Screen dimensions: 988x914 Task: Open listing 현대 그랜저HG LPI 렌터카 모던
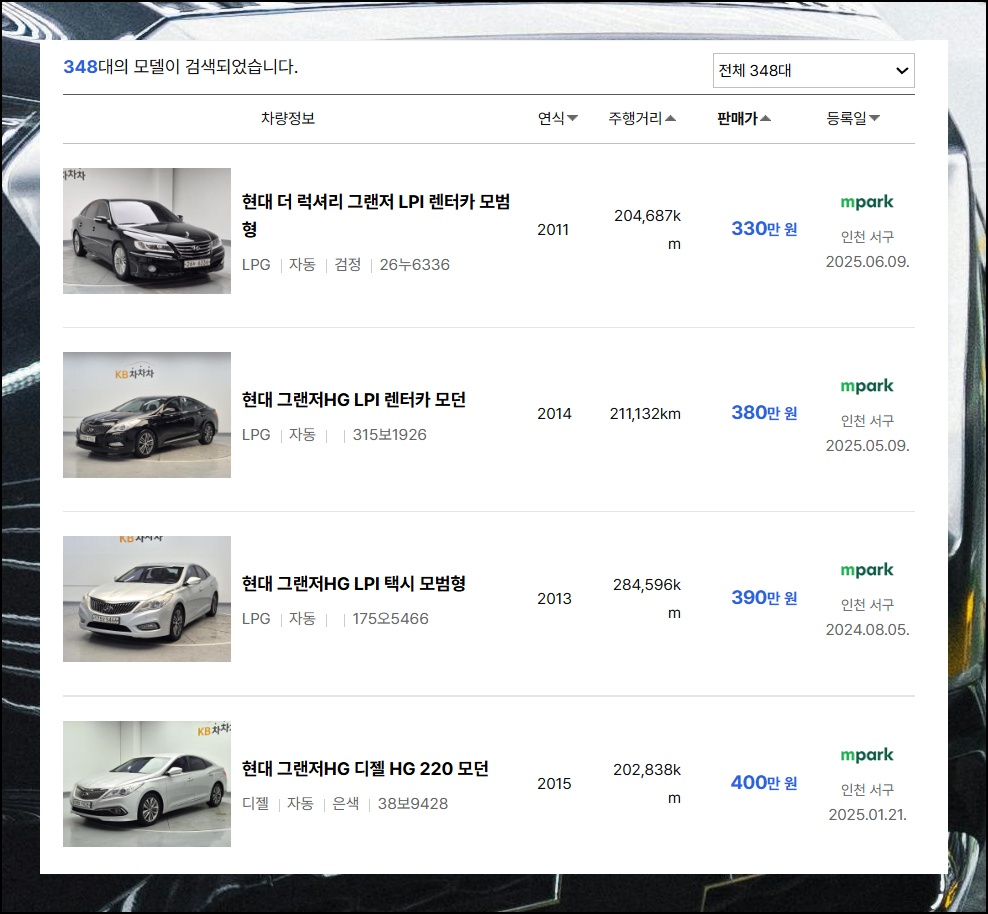[x=353, y=399]
